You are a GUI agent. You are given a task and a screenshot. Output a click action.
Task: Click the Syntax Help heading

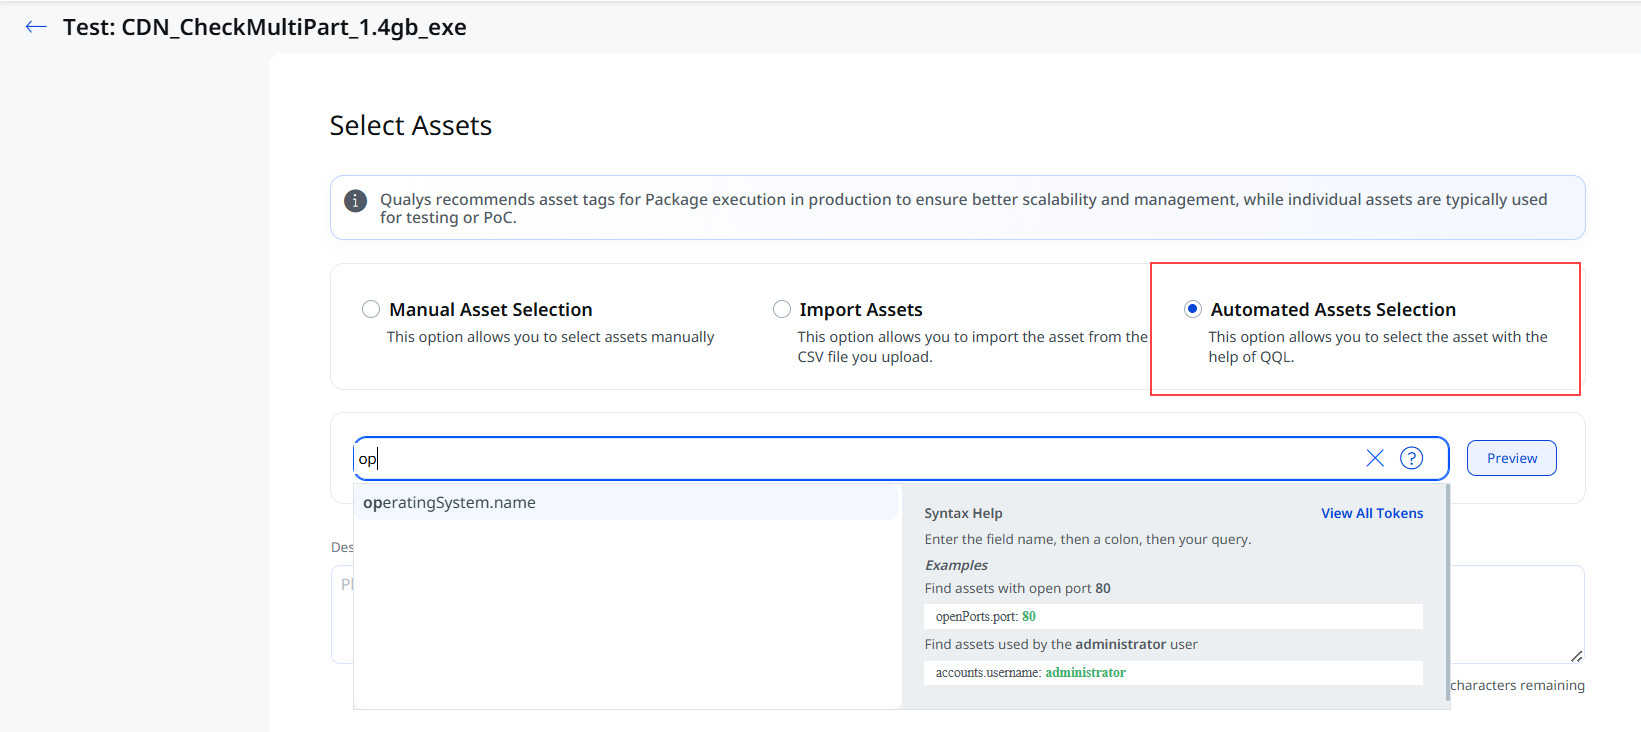tap(963, 513)
